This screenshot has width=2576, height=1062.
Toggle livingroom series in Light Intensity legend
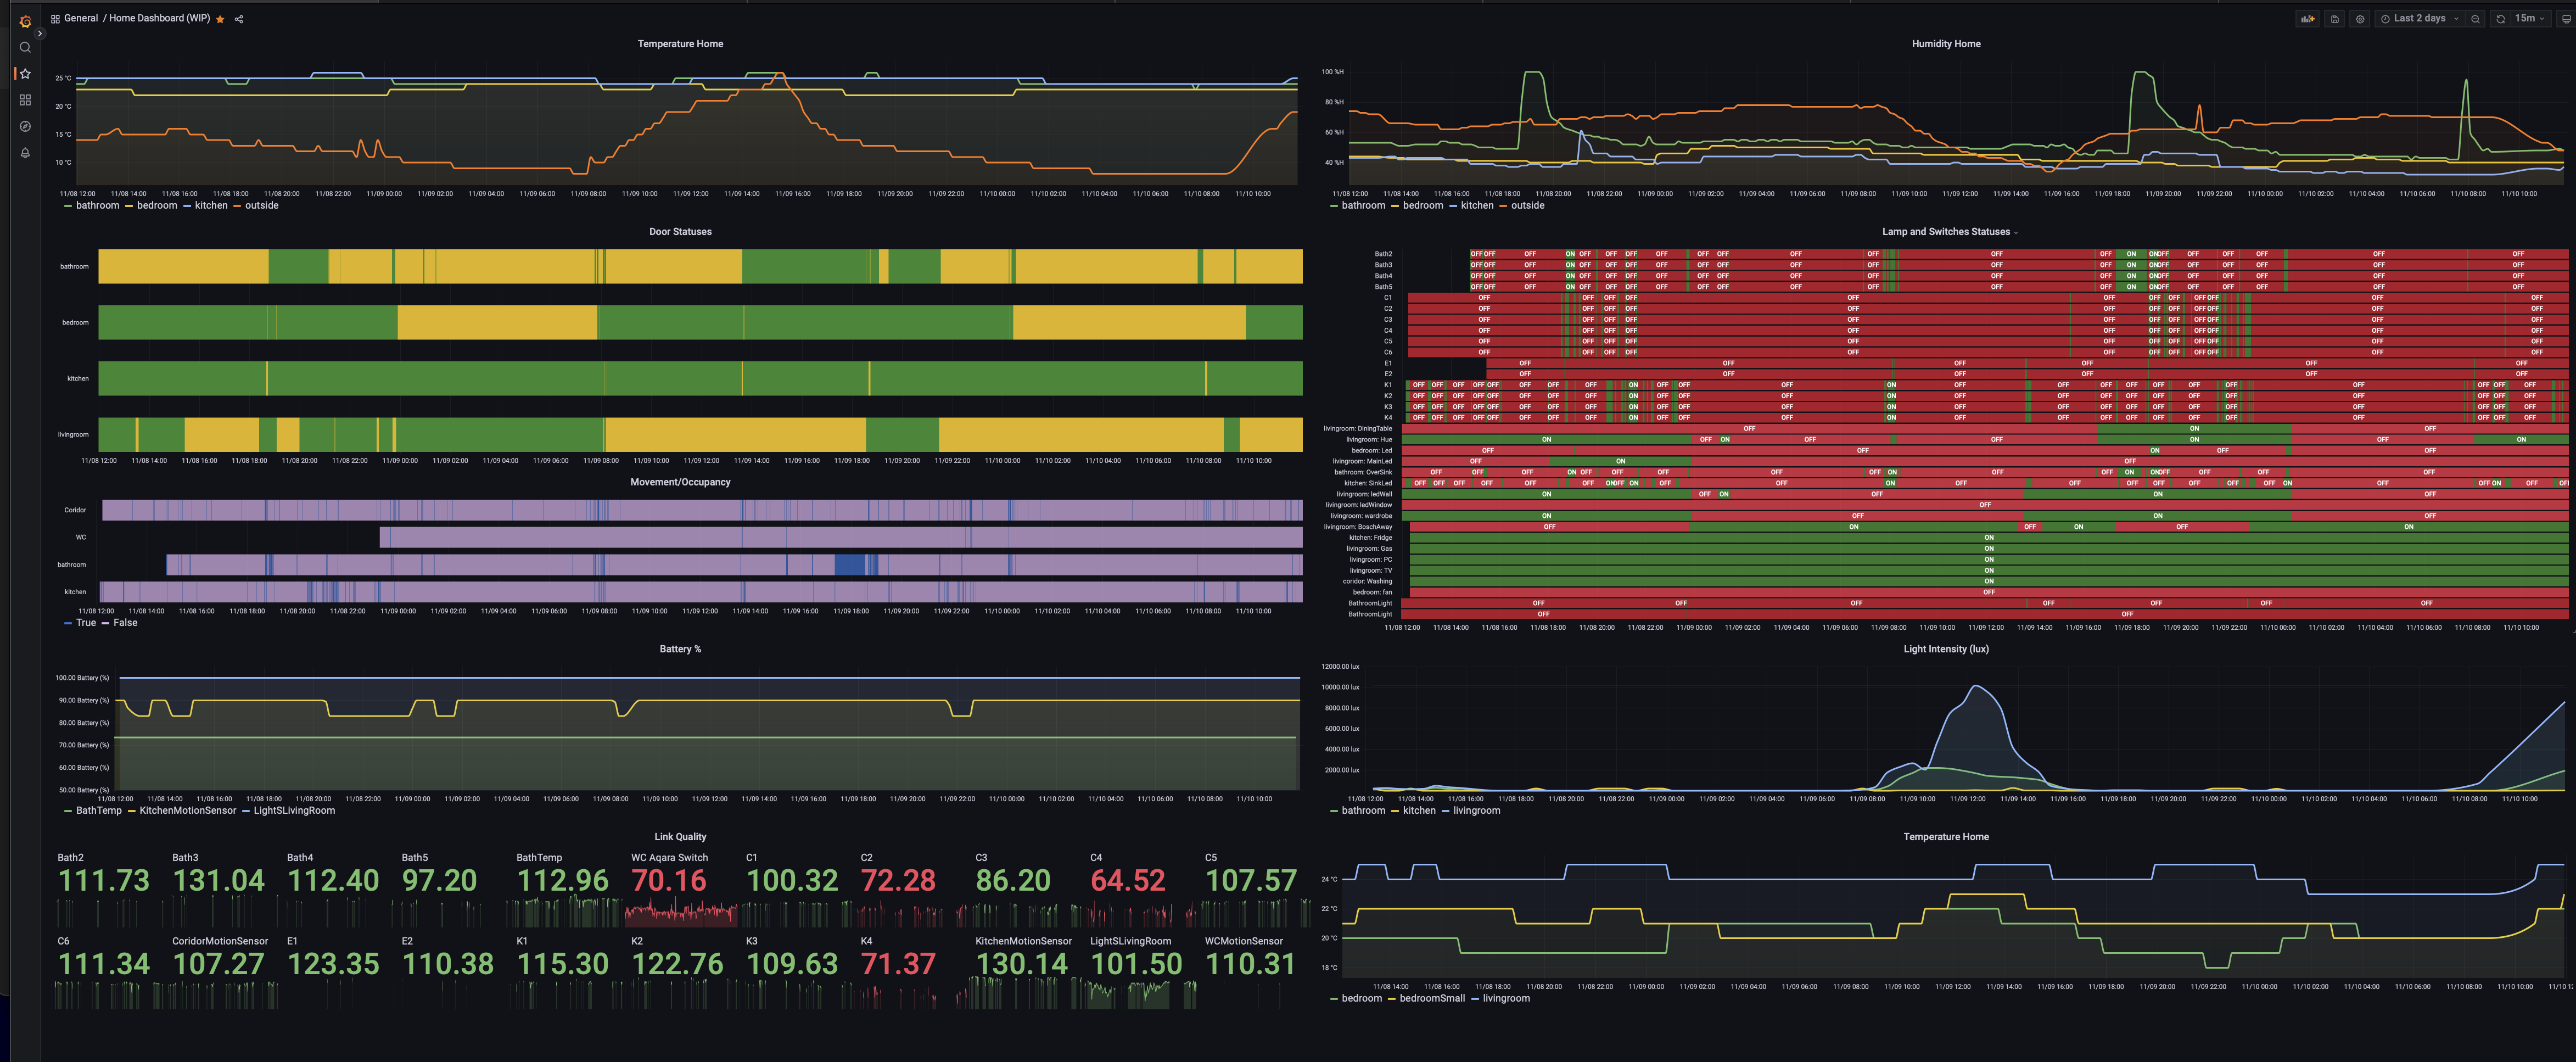pyautogui.click(x=1476, y=811)
